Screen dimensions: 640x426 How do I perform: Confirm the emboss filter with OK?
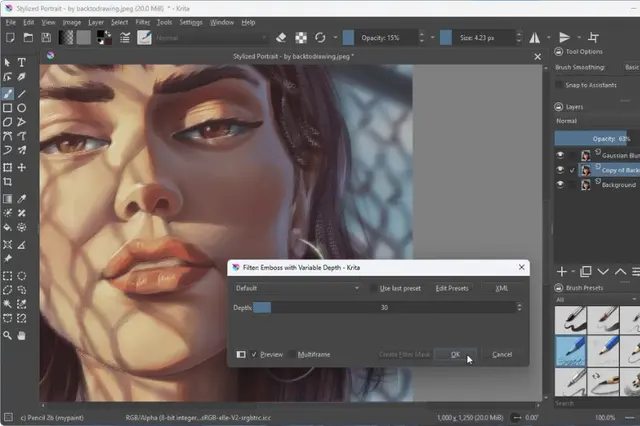pos(455,354)
